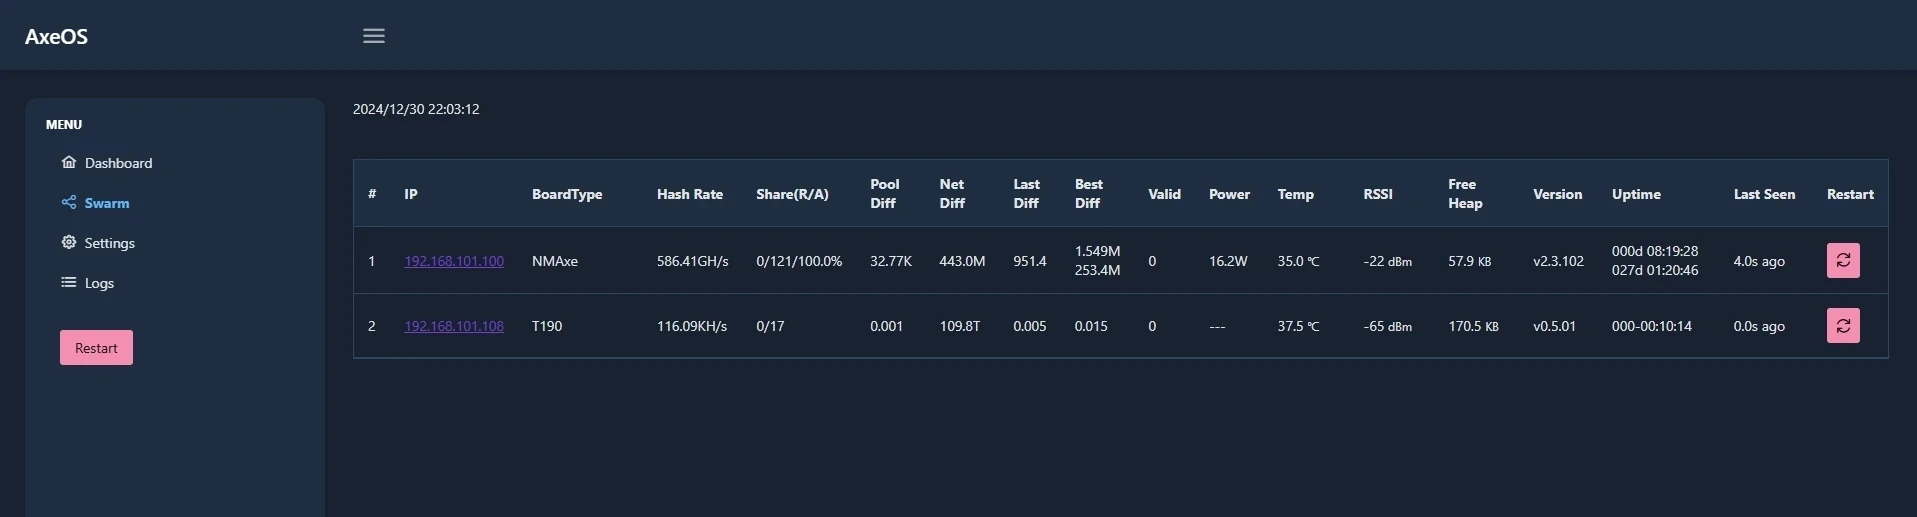
Task: Click the 000-00:10:14 uptime value
Action: 1652,326
